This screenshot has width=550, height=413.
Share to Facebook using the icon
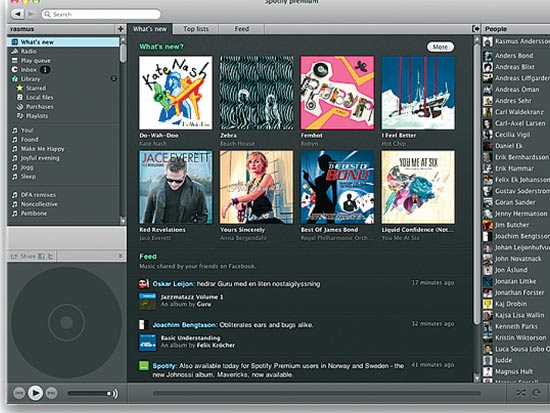[41, 257]
